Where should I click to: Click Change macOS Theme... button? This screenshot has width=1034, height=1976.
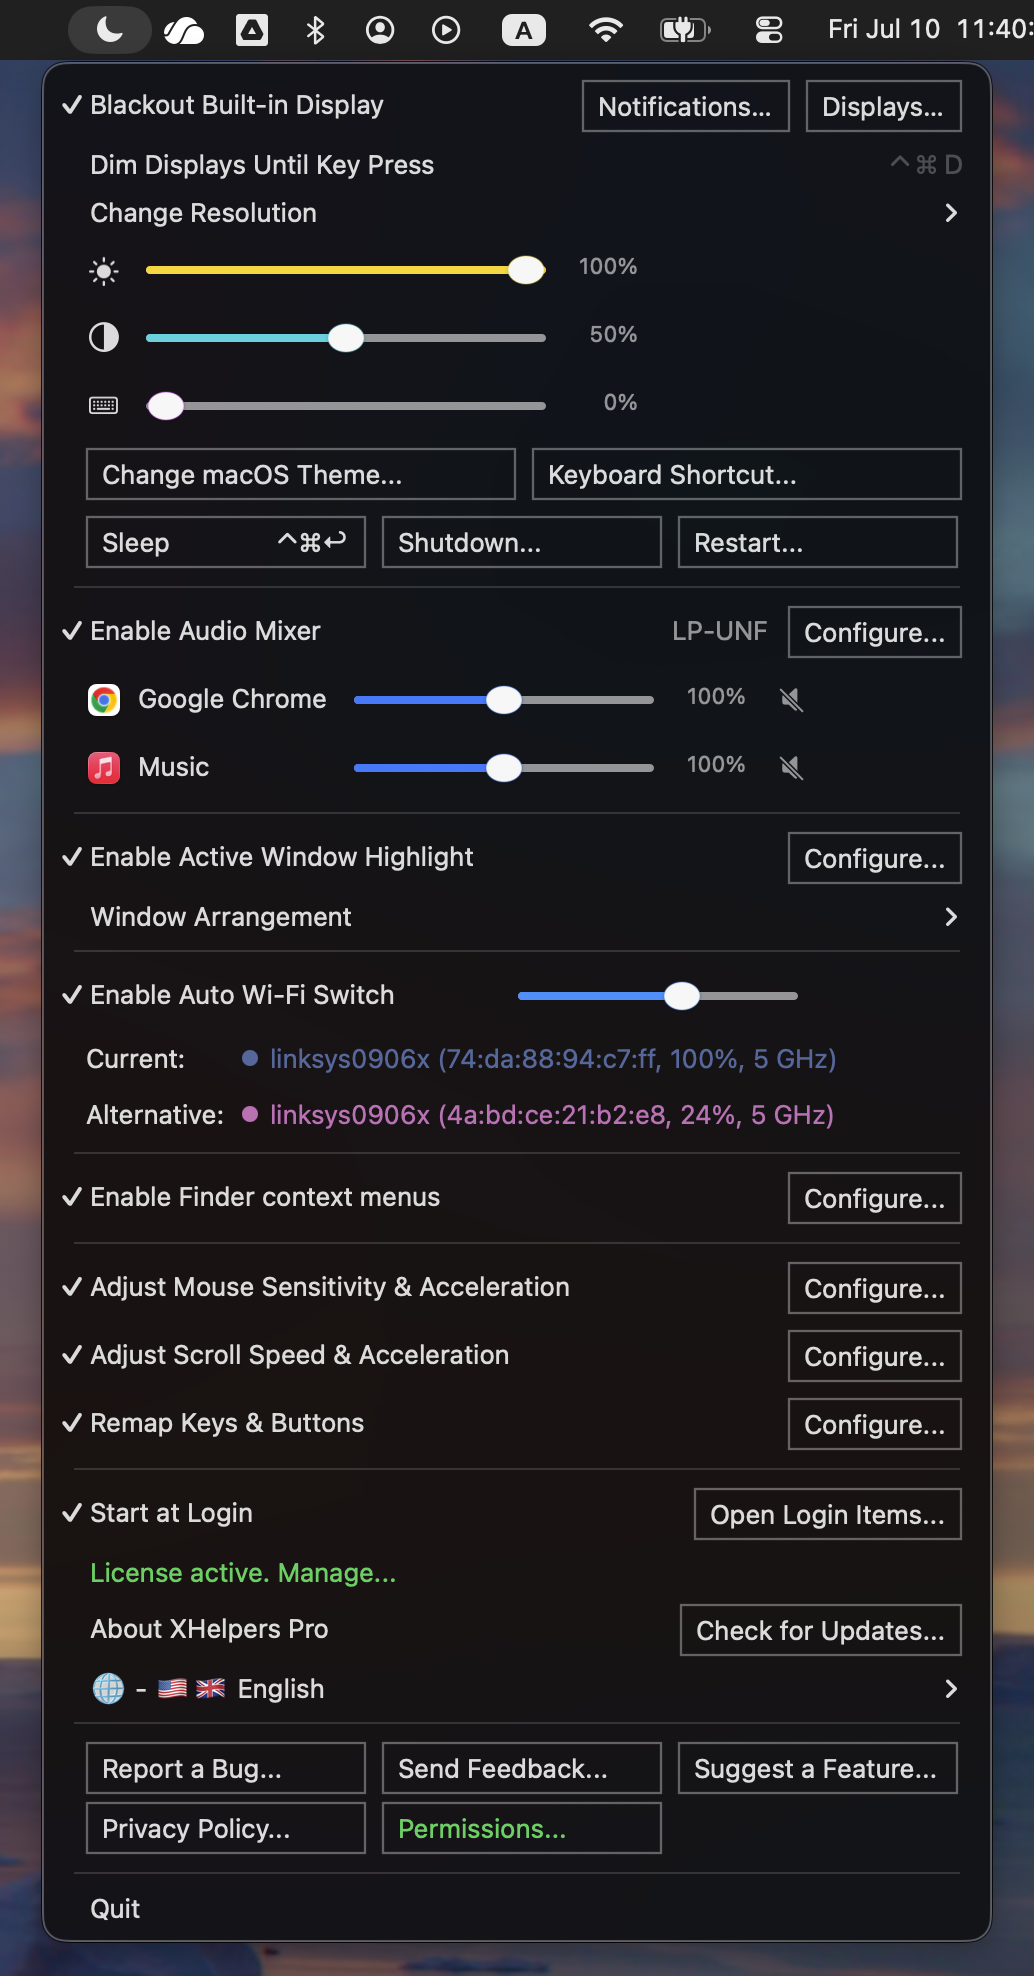(301, 474)
